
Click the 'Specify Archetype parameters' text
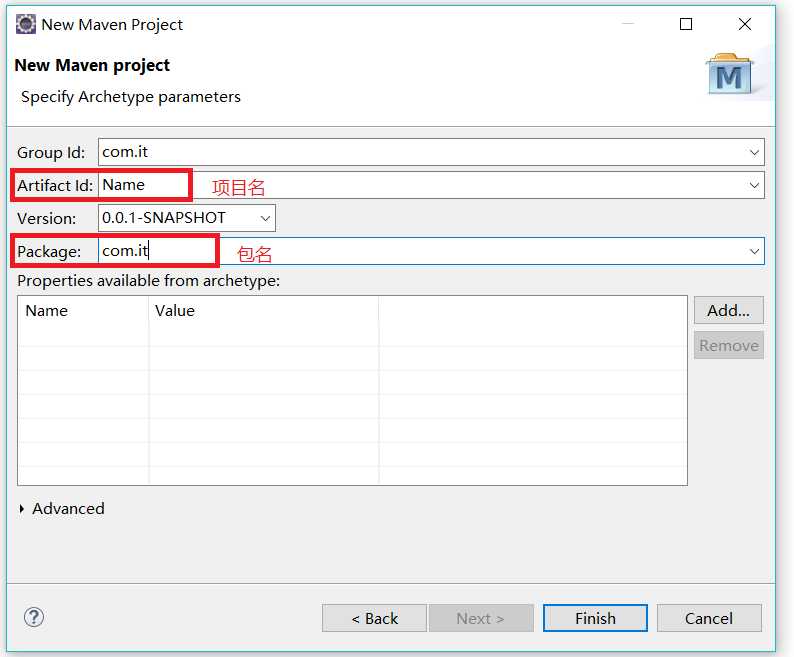click(x=131, y=97)
